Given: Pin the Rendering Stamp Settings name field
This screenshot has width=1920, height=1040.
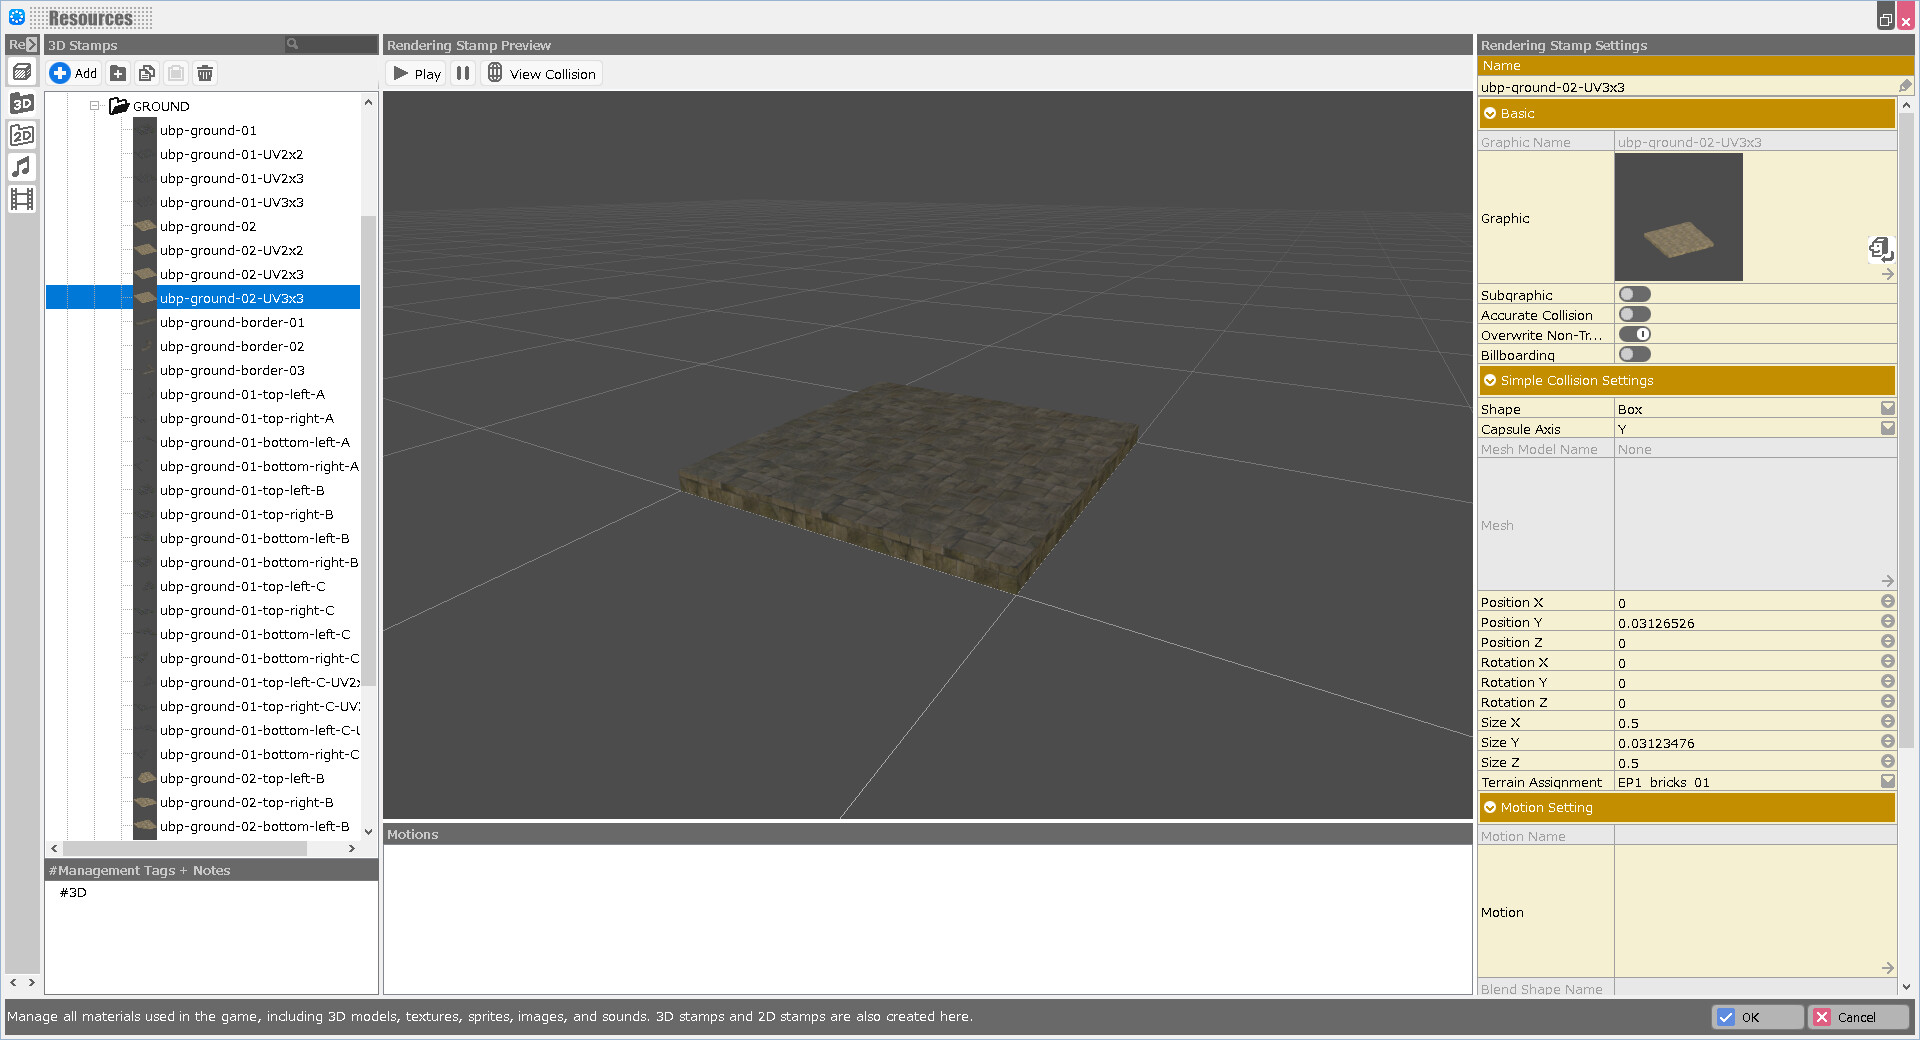Looking at the screenshot, I should (1905, 86).
